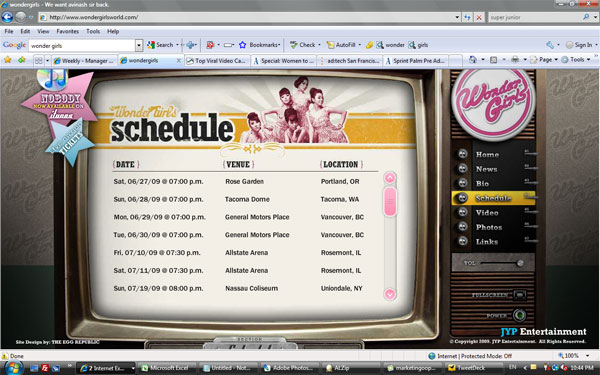This screenshot has width=600, height=375.
Task: Open the Edit menu
Action: click(25, 31)
